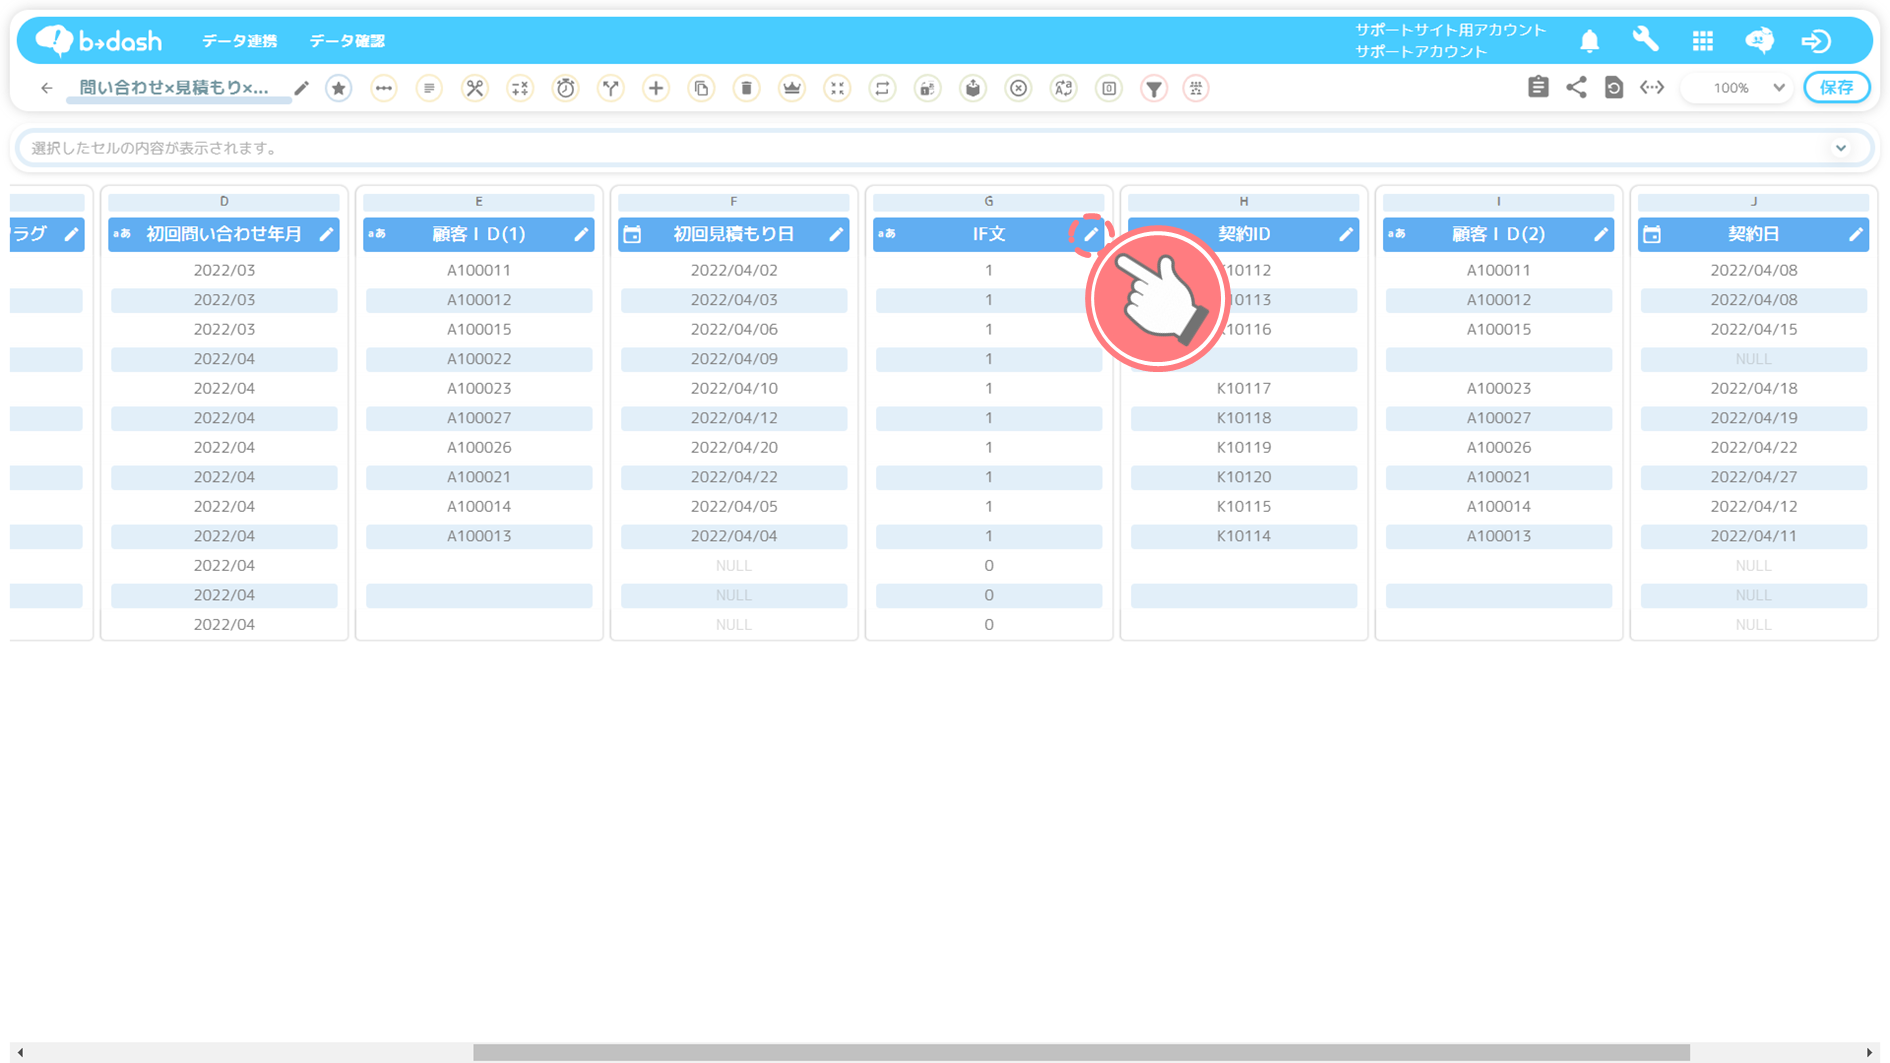The height and width of the screenshot is (1063, 1890).
Task: Select the IF文 column header
Action: click(989, 234)
